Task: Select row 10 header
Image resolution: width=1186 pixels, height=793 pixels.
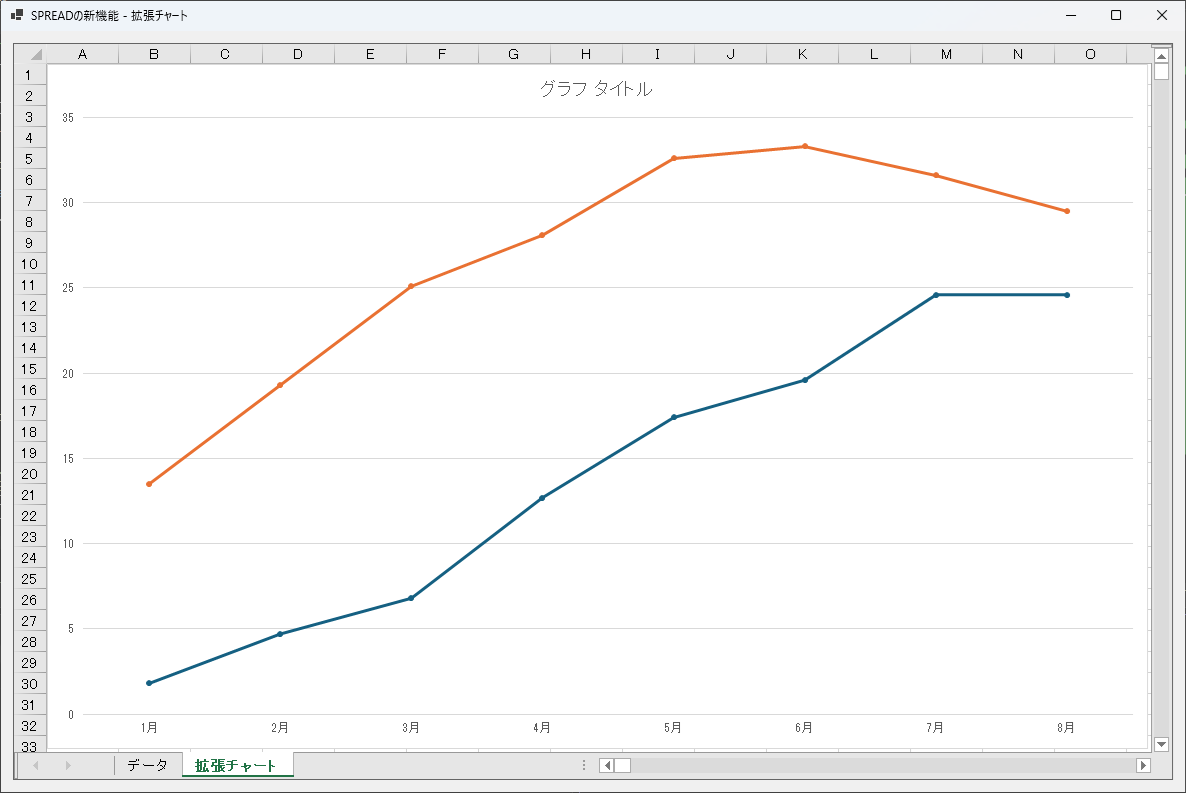Action: [x=30, y=264]
